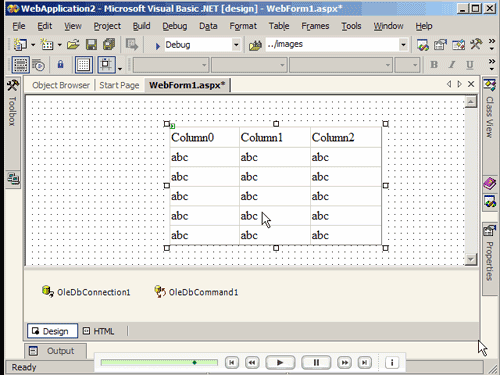Open the Project menu
This screenshot has width=500, height=375.
(107, 26)
